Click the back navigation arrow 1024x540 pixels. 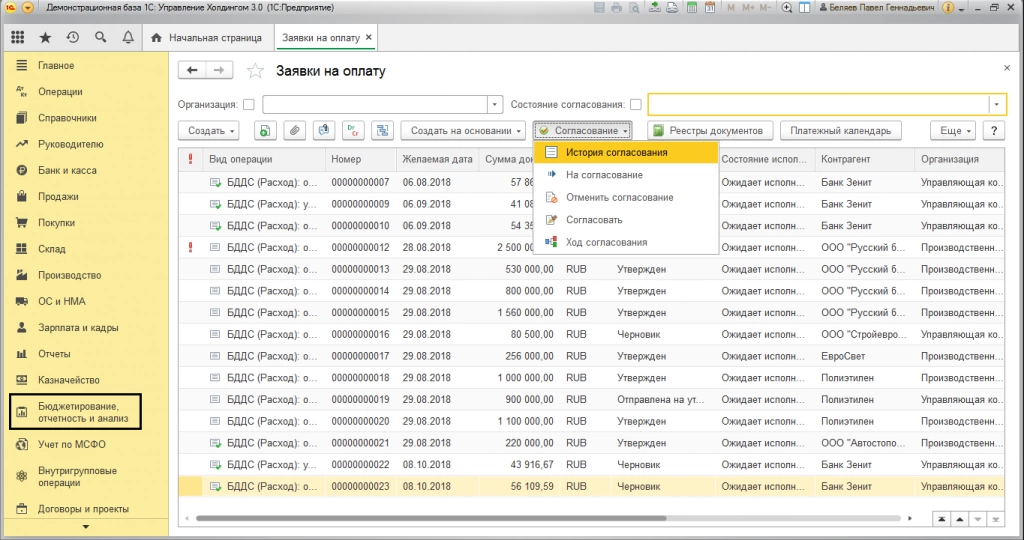192,70
